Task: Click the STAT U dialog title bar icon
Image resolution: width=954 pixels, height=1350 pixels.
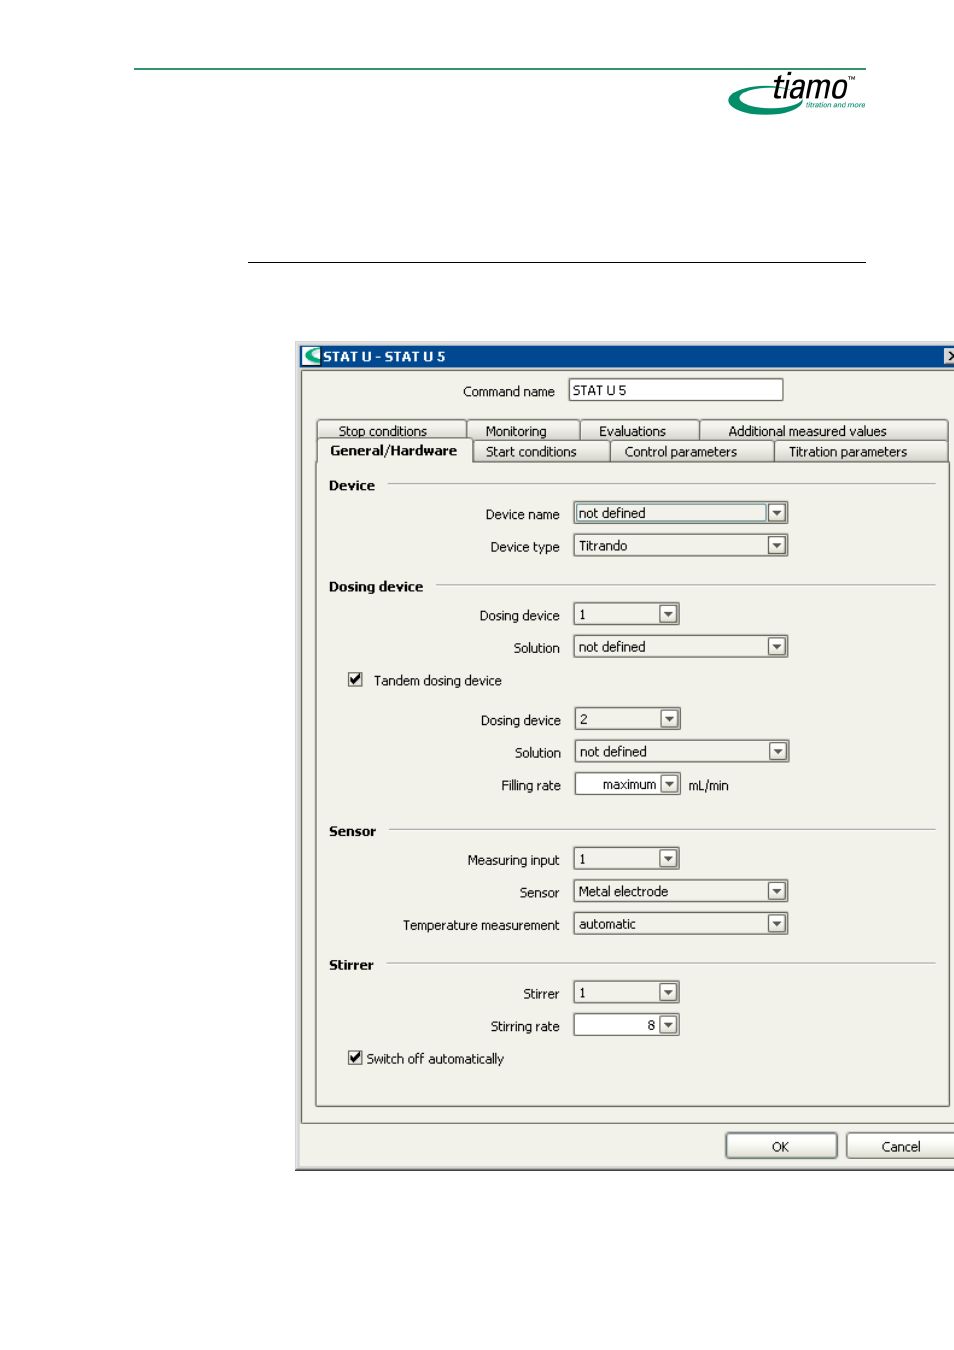Action: (312, 356)
